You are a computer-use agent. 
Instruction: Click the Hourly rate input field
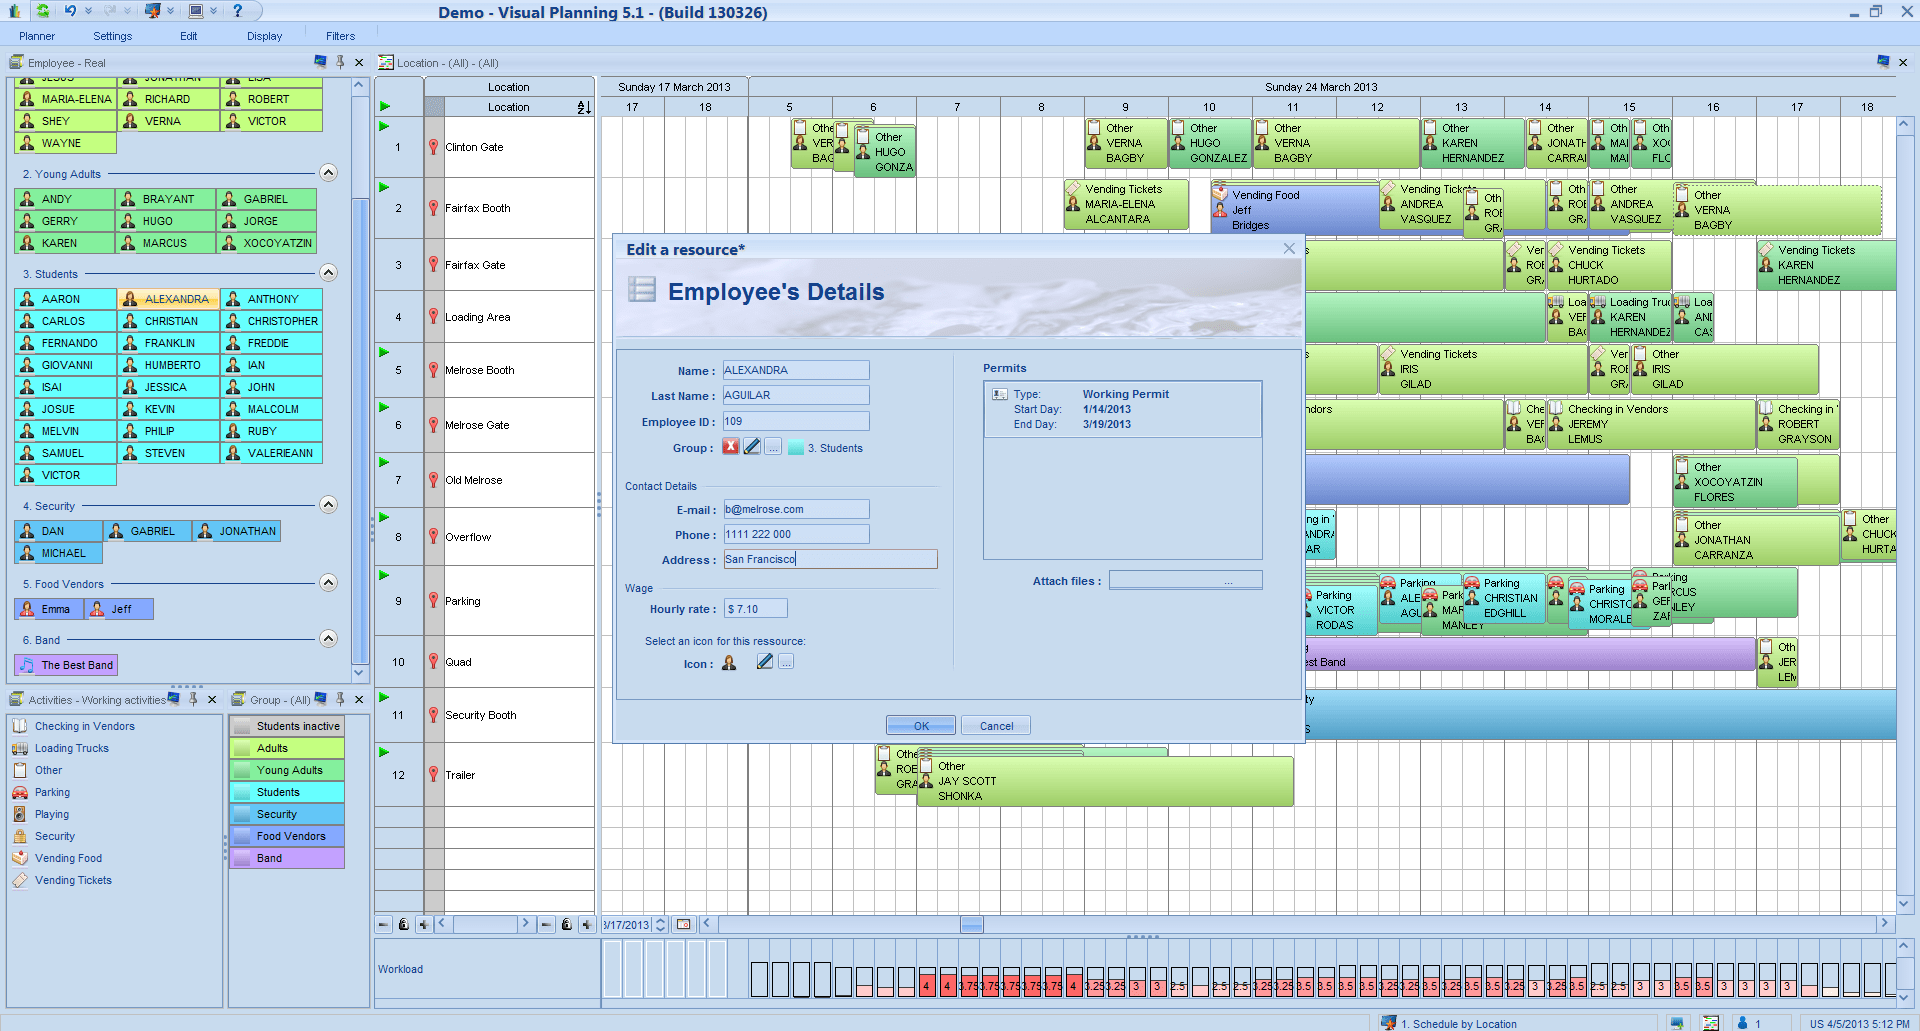(754, 608)
